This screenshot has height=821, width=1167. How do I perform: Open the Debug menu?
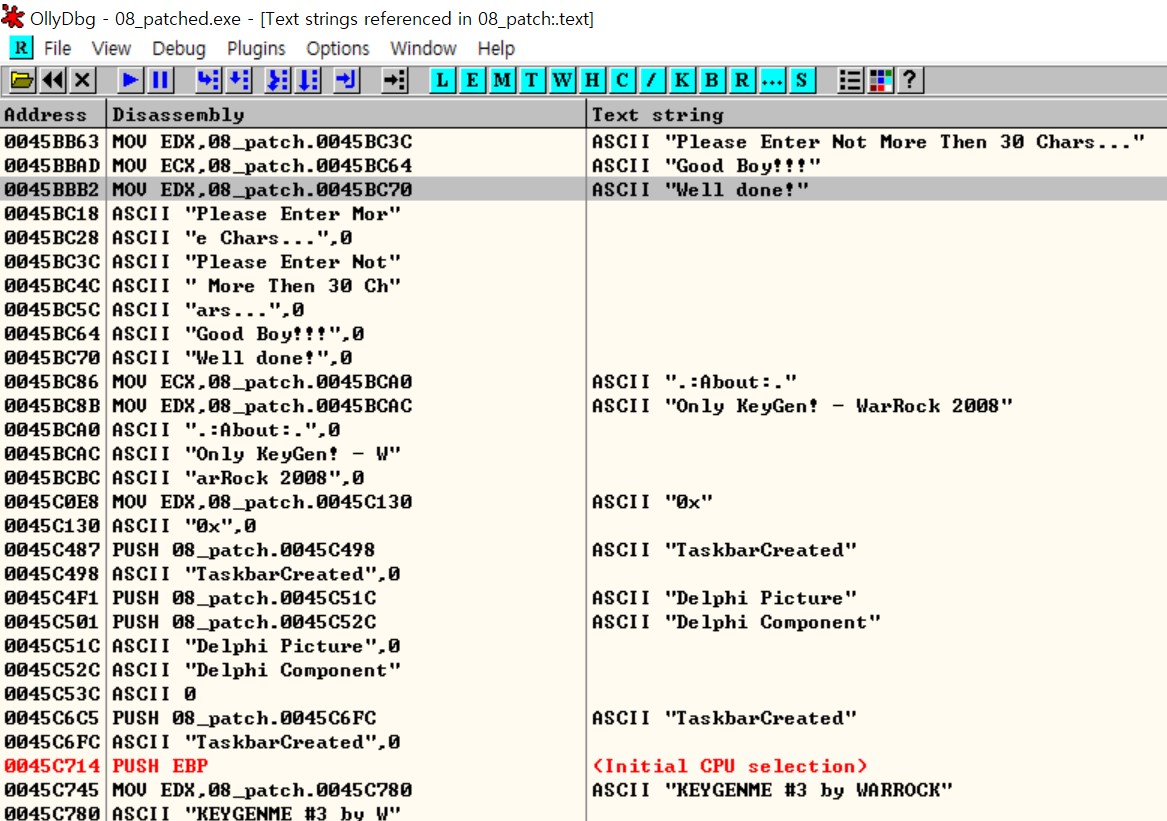(x=179, y=48)
